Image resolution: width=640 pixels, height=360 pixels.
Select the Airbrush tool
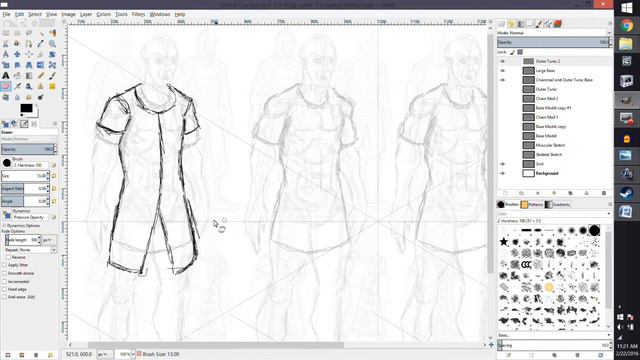[17, 86]
